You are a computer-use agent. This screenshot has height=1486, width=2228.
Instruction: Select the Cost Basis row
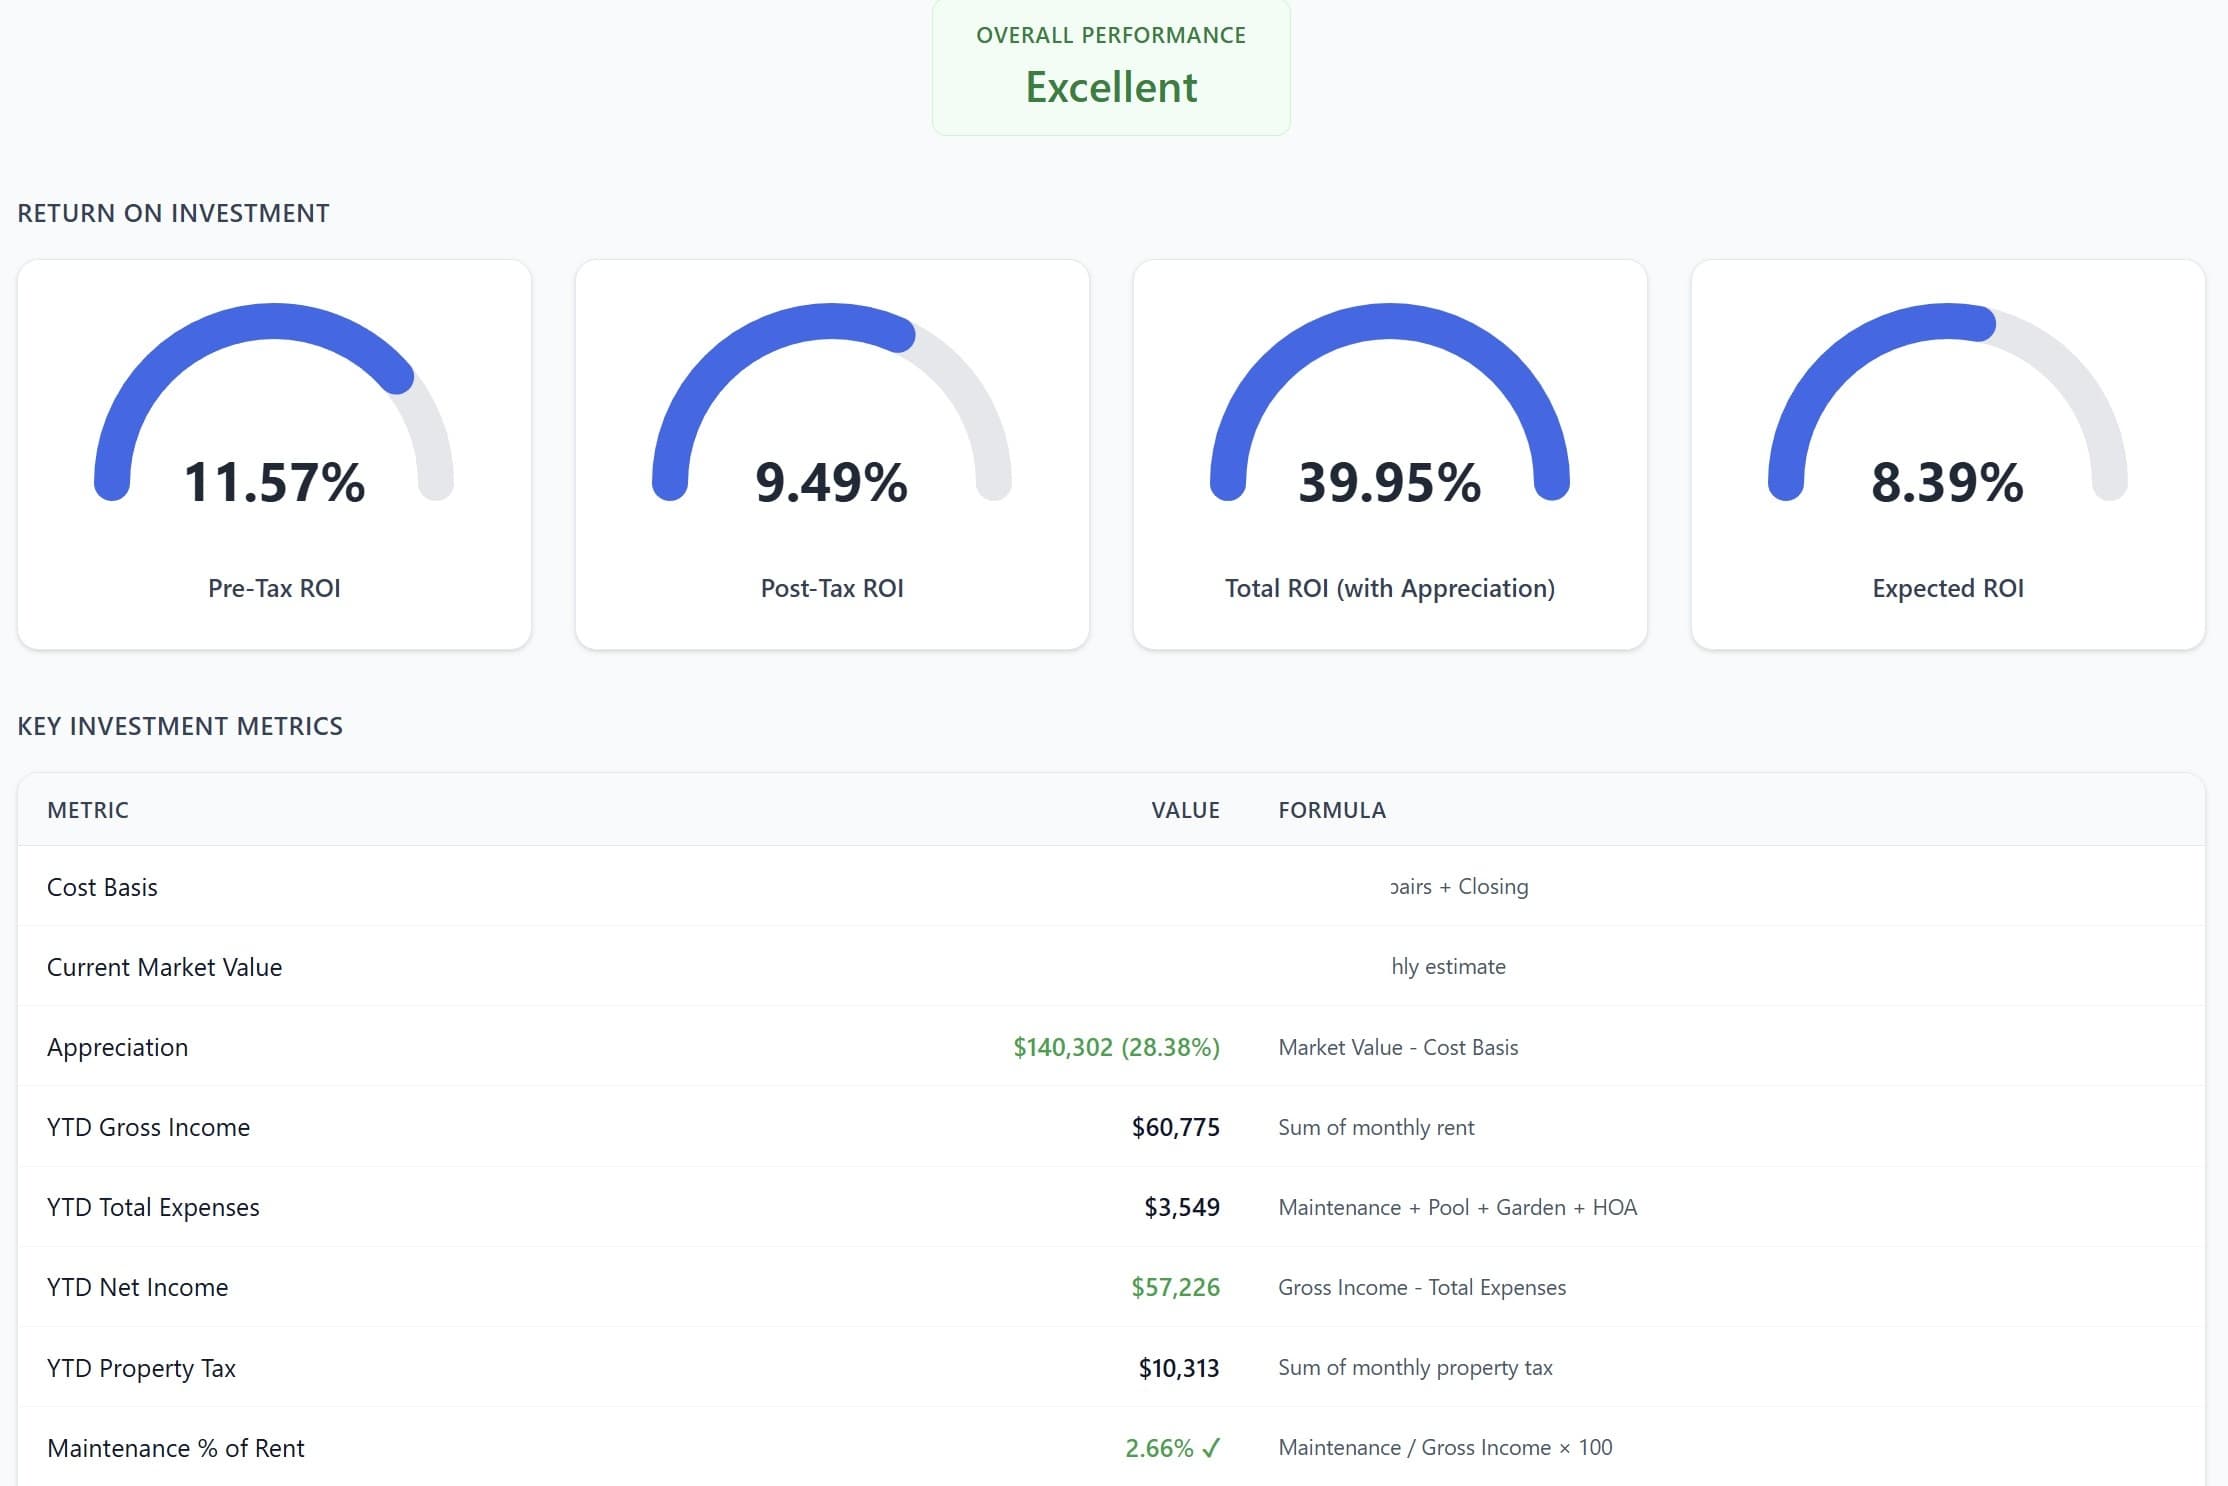[x=102, y=887]
